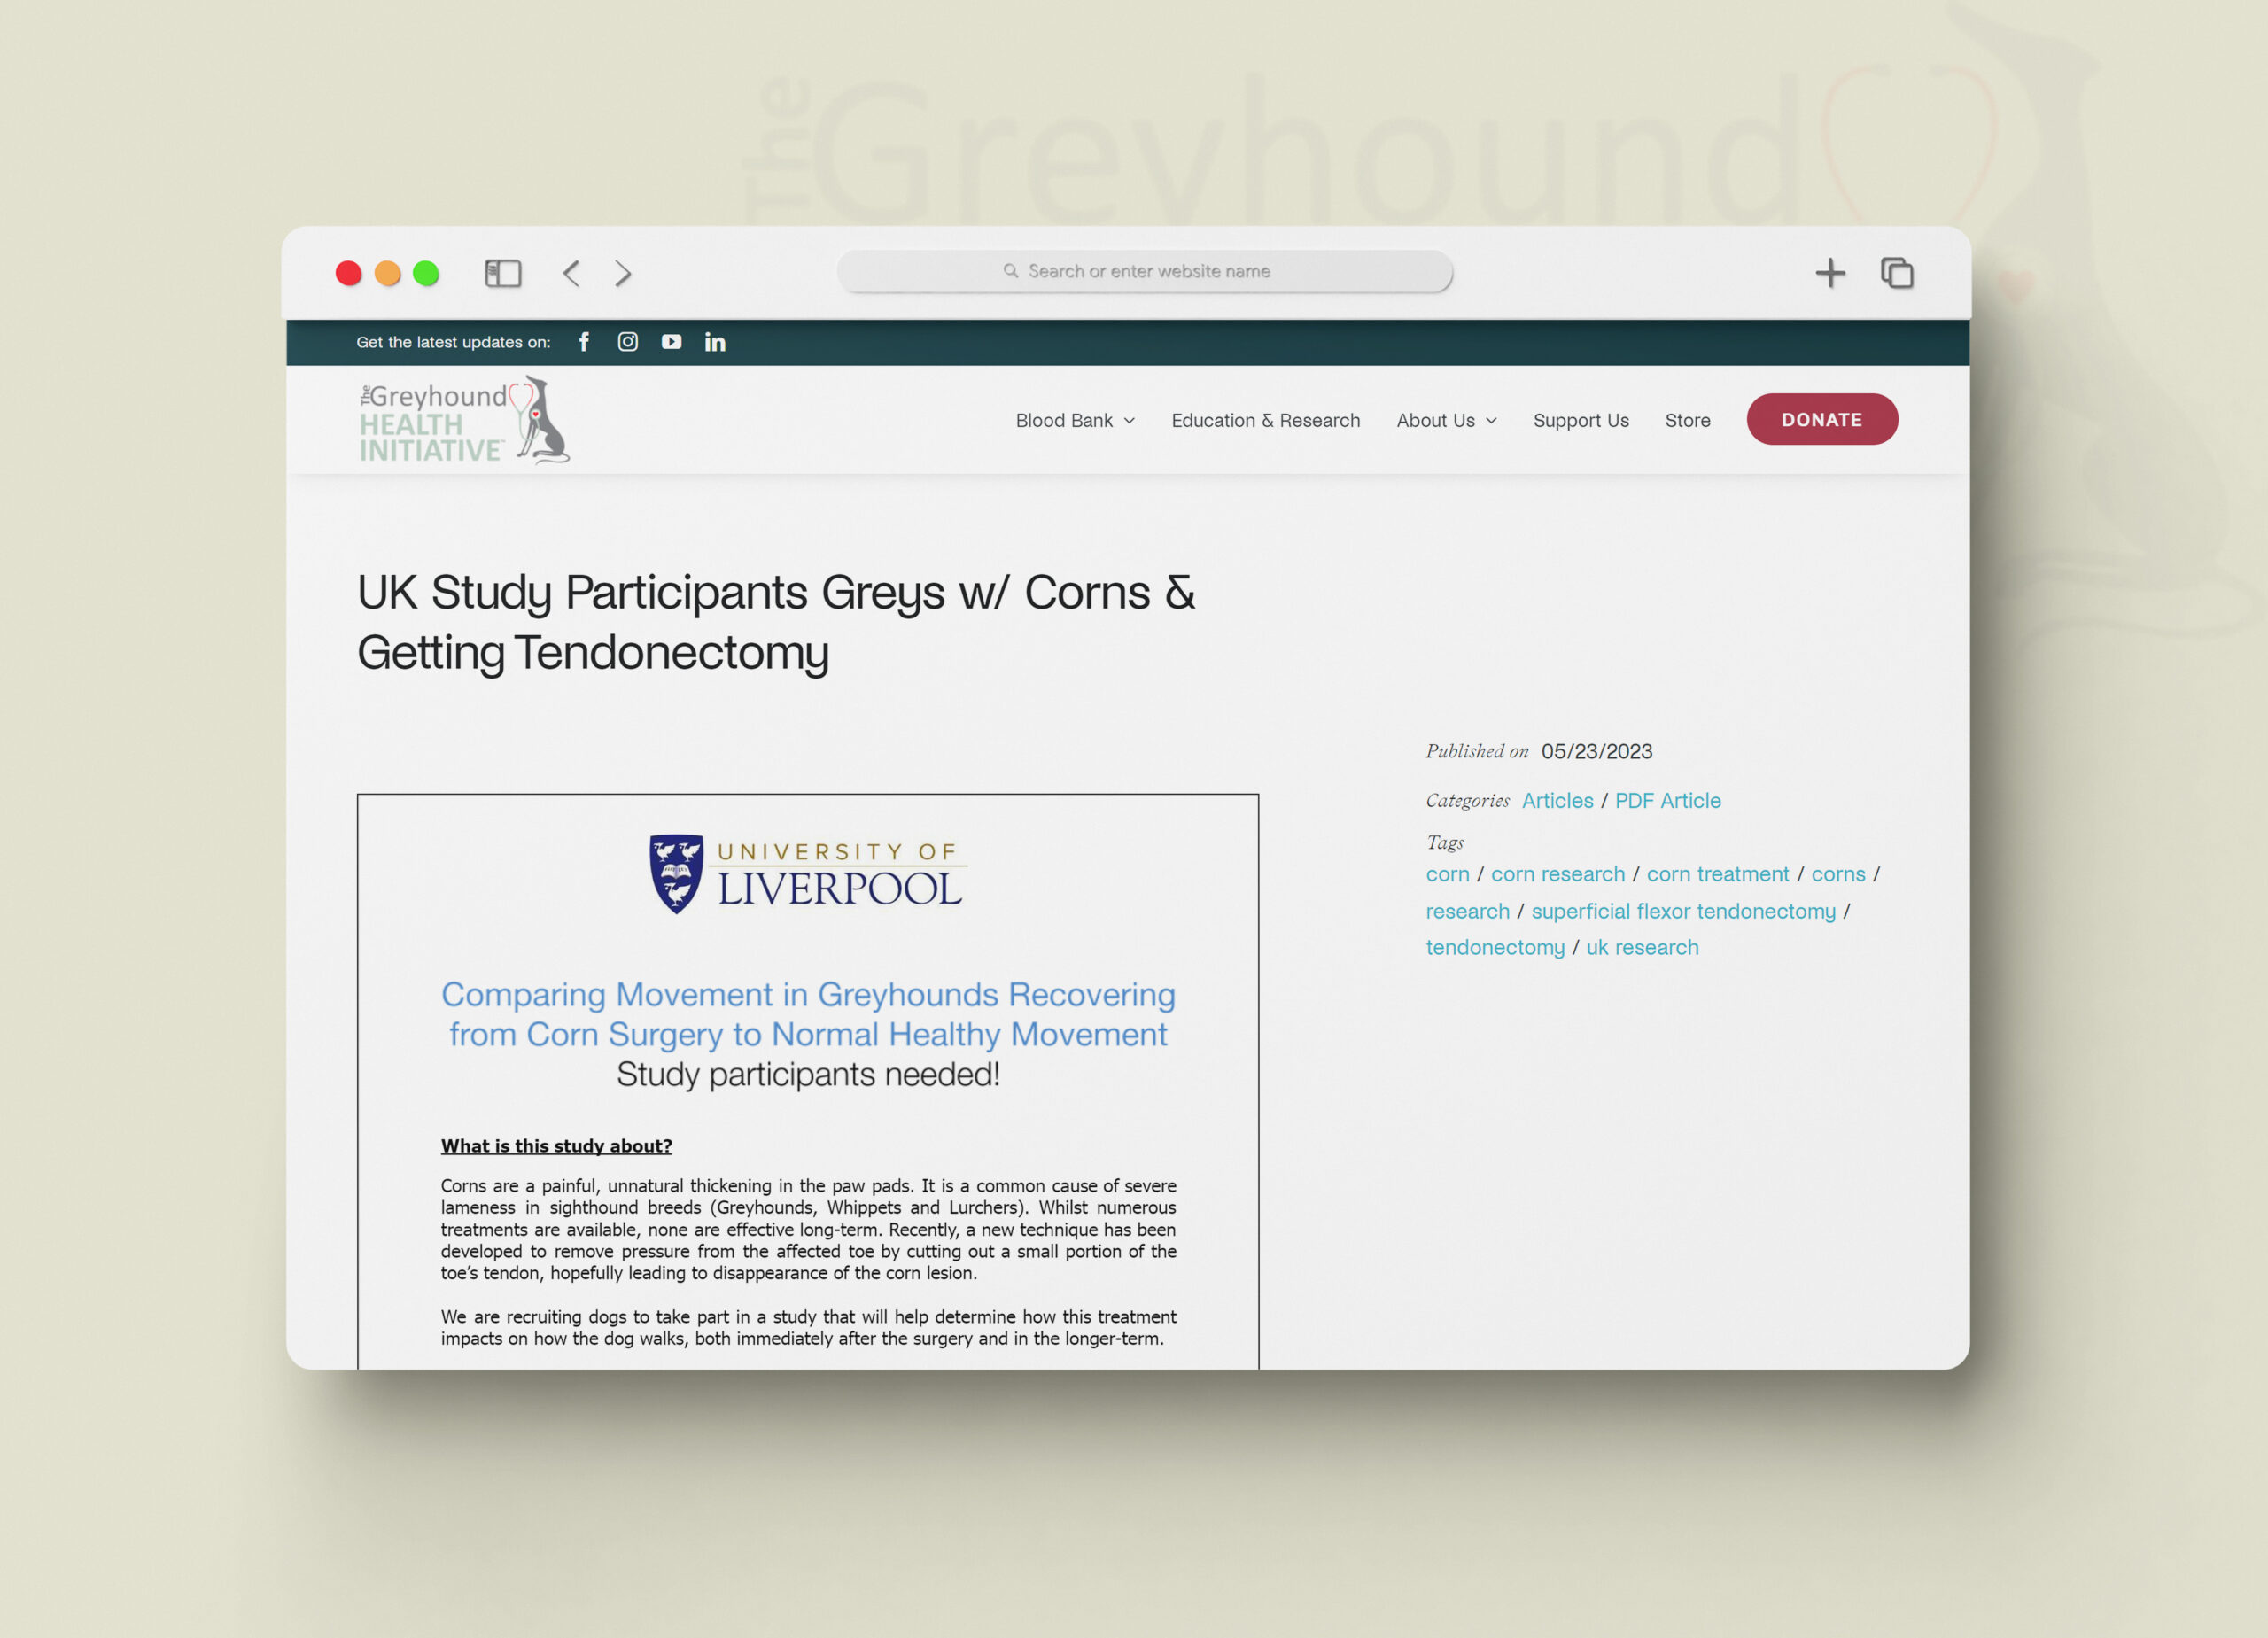This screenshot has width=2268, height=1638.
Task: Open the Instagram social icon
Action: coord(628,342)
